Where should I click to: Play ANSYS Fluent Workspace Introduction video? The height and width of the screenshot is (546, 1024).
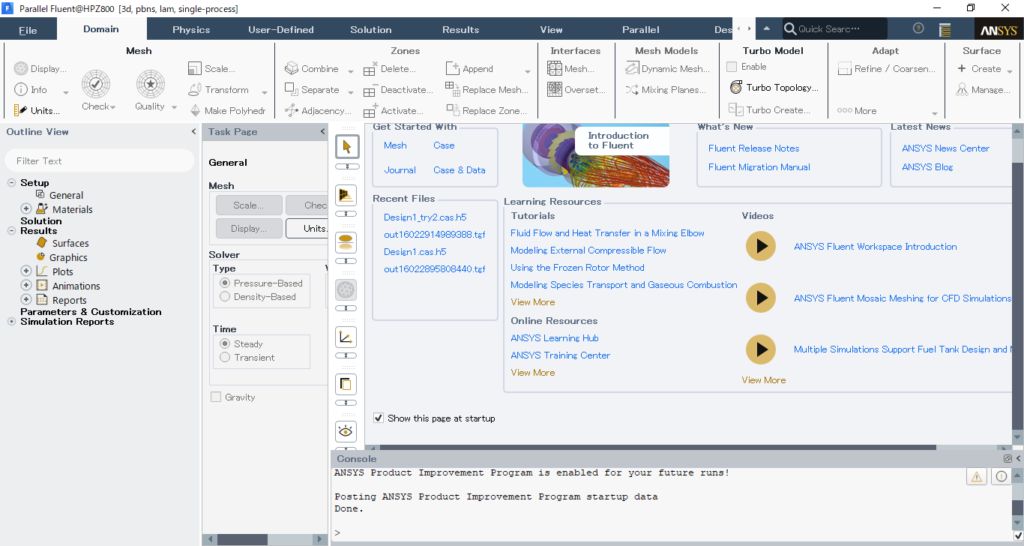coord(761,246)
